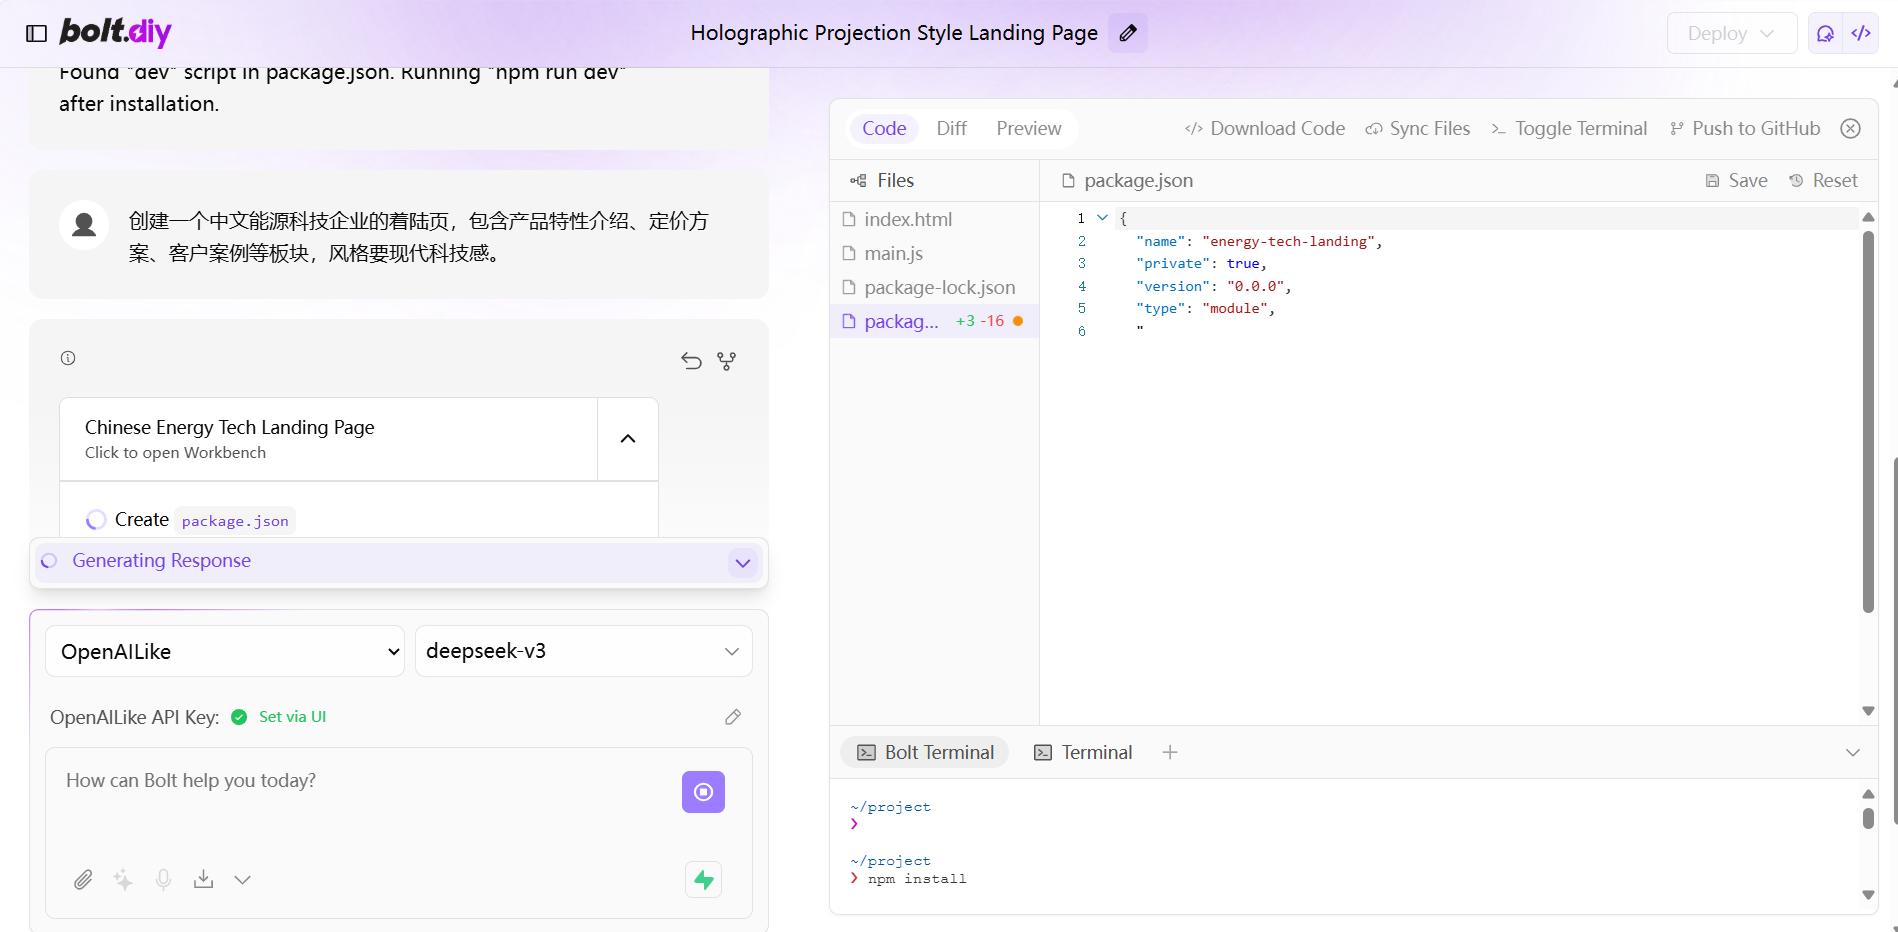Add a new terminal with plus icon
This screenshot has height=932, width=1898.
(x=1170, y=752)
